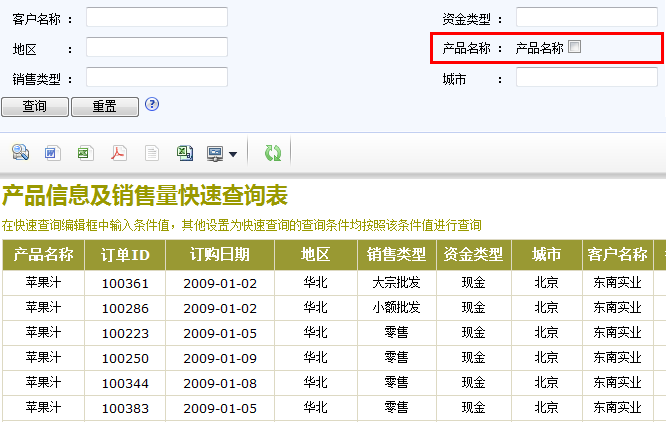Click the 订购日期 column header

click(220, 254)
